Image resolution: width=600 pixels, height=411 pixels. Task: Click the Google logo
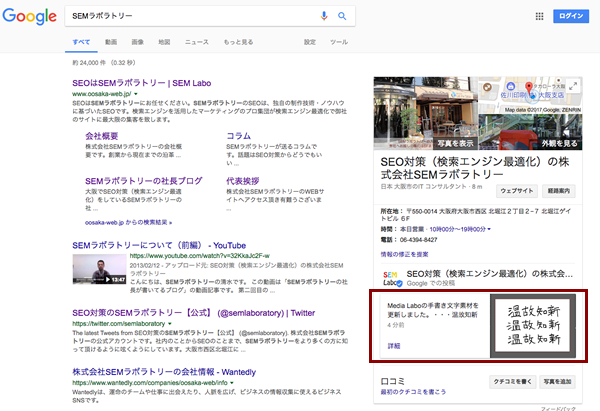29,16
